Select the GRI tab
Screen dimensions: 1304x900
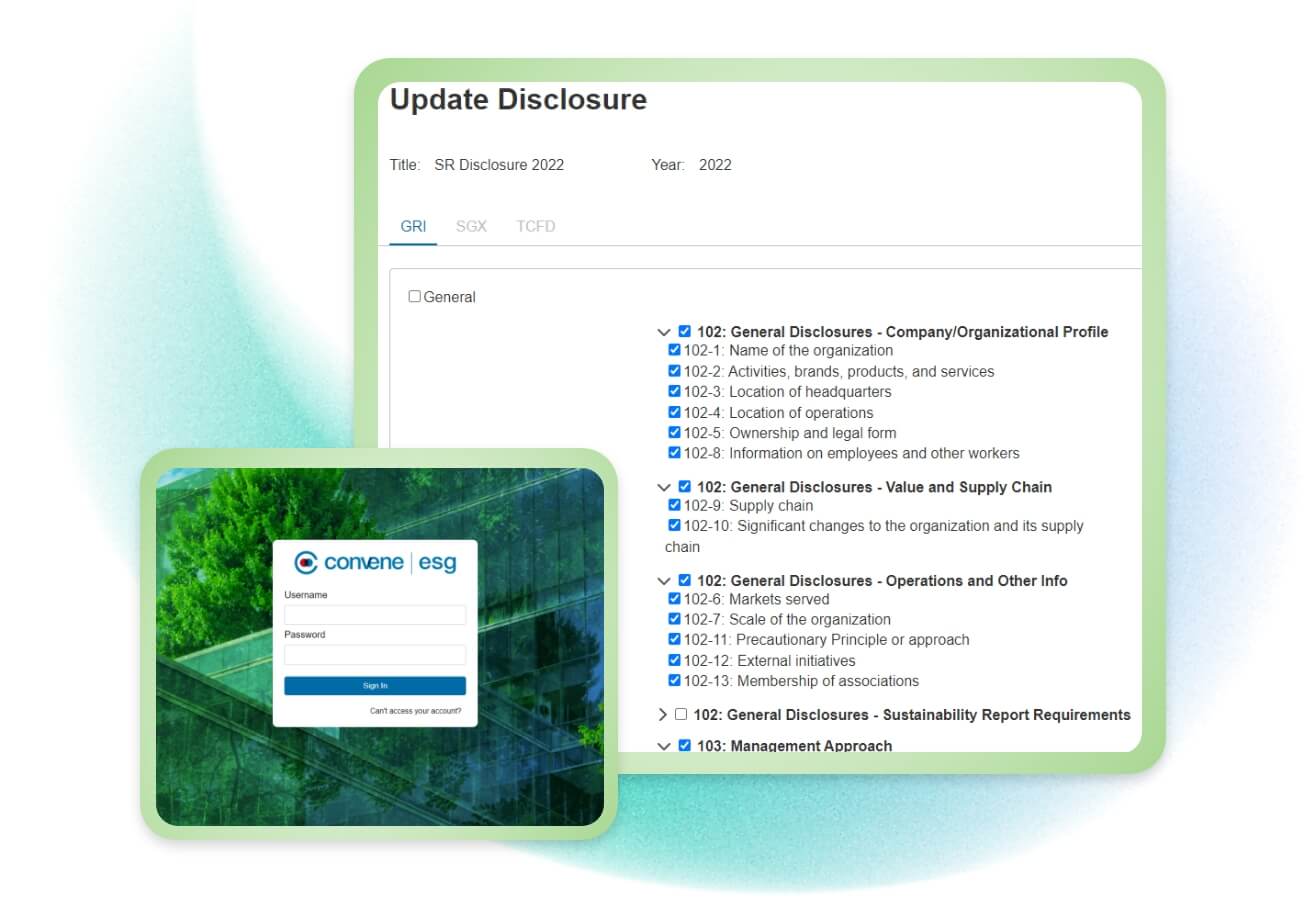(413, 226)
